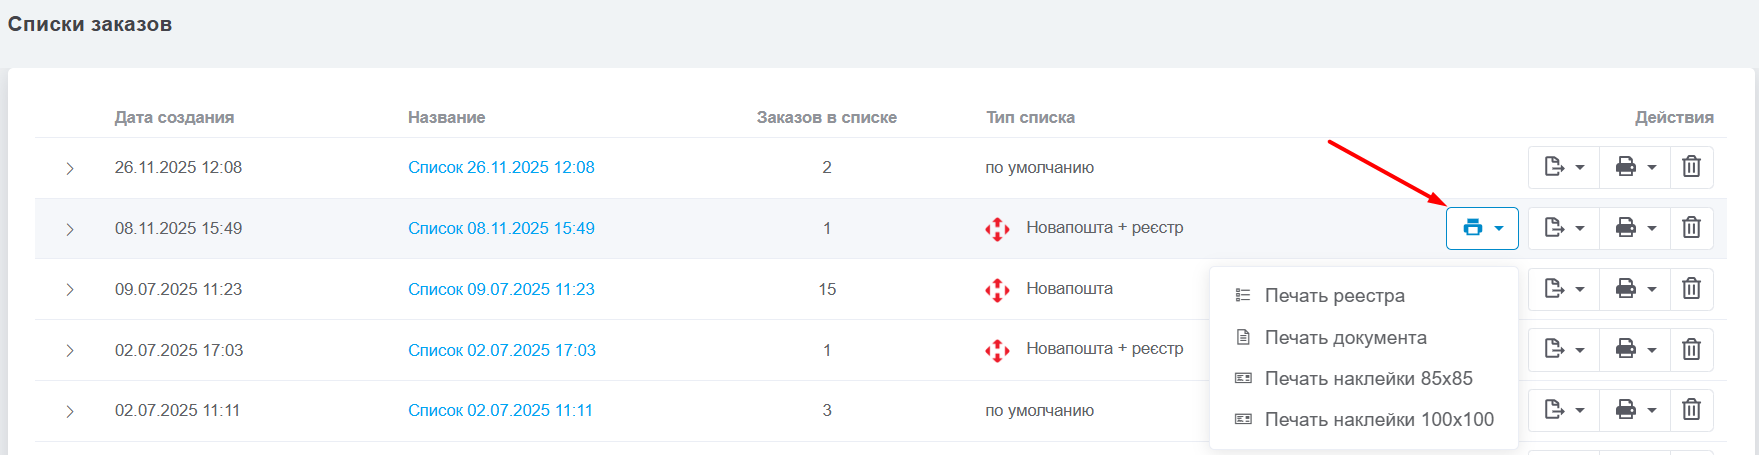
Task: Open print dropdown for list 02.07.2025 17:03
Action: (x=1635, y=349)
